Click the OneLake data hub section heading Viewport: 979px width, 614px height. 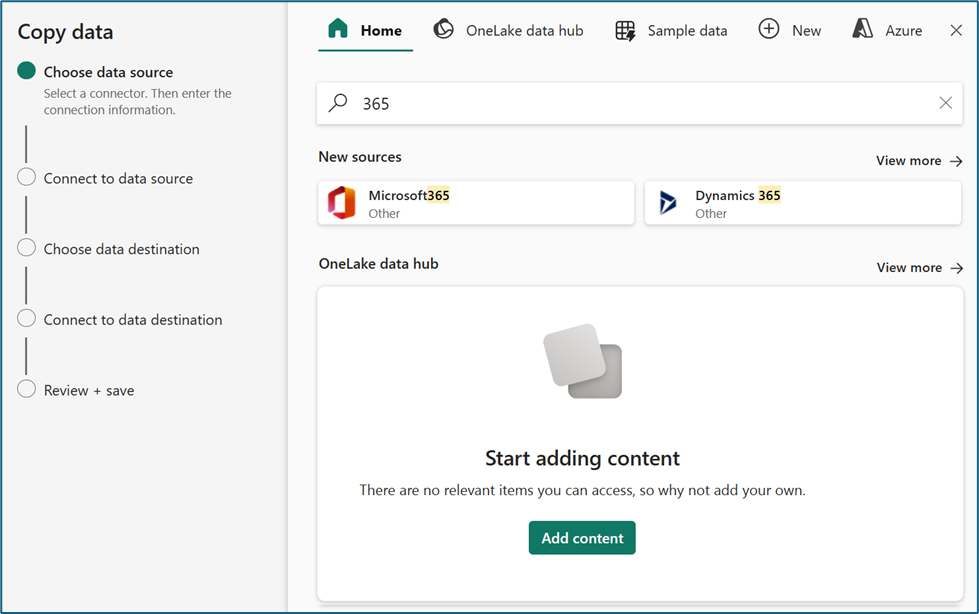point(378,264)
